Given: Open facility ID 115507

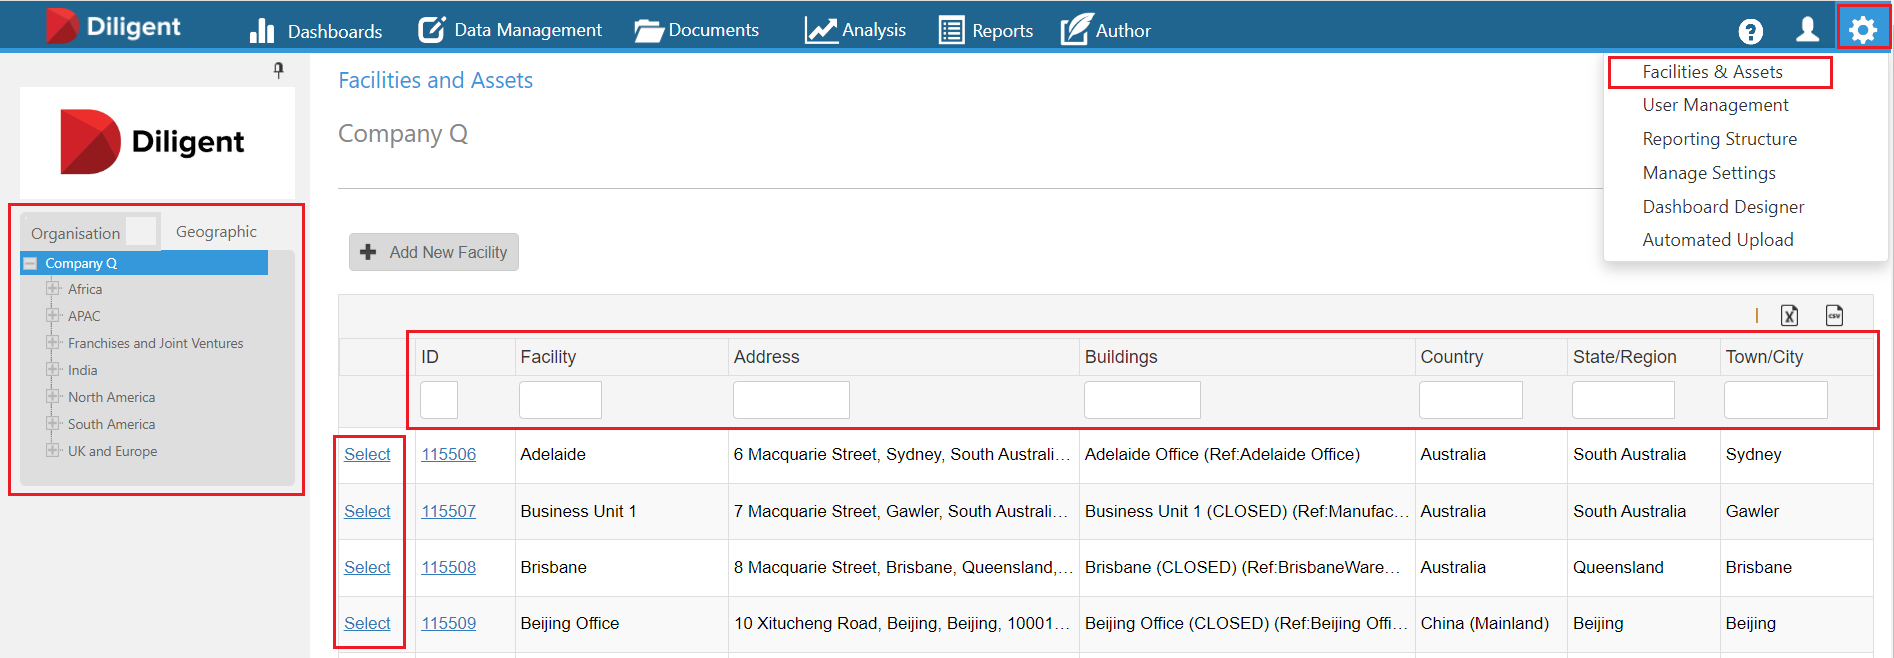Looking at the screenshot, I should click(448, 511).
